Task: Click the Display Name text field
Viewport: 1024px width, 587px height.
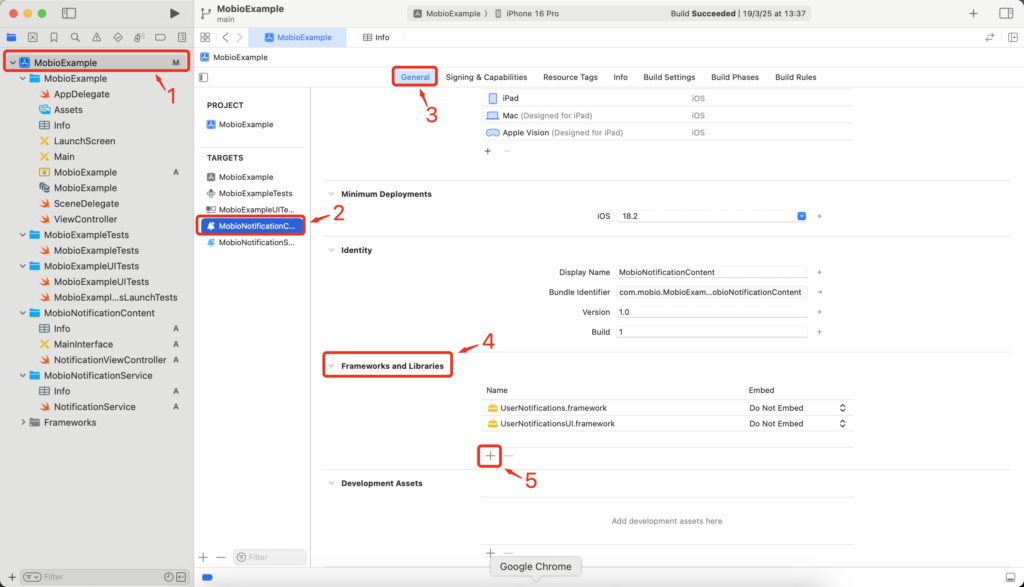Action: (x=711, y=272)
